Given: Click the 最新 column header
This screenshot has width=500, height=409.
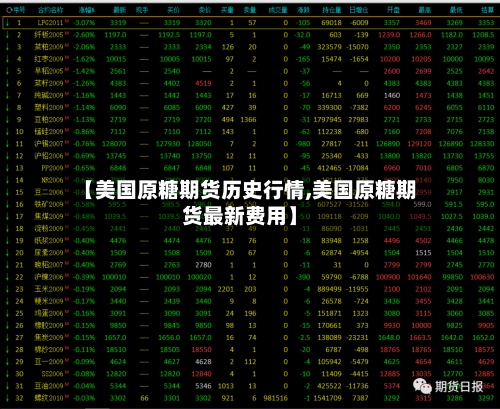Looking at the screenshot, I should (120, 10).
